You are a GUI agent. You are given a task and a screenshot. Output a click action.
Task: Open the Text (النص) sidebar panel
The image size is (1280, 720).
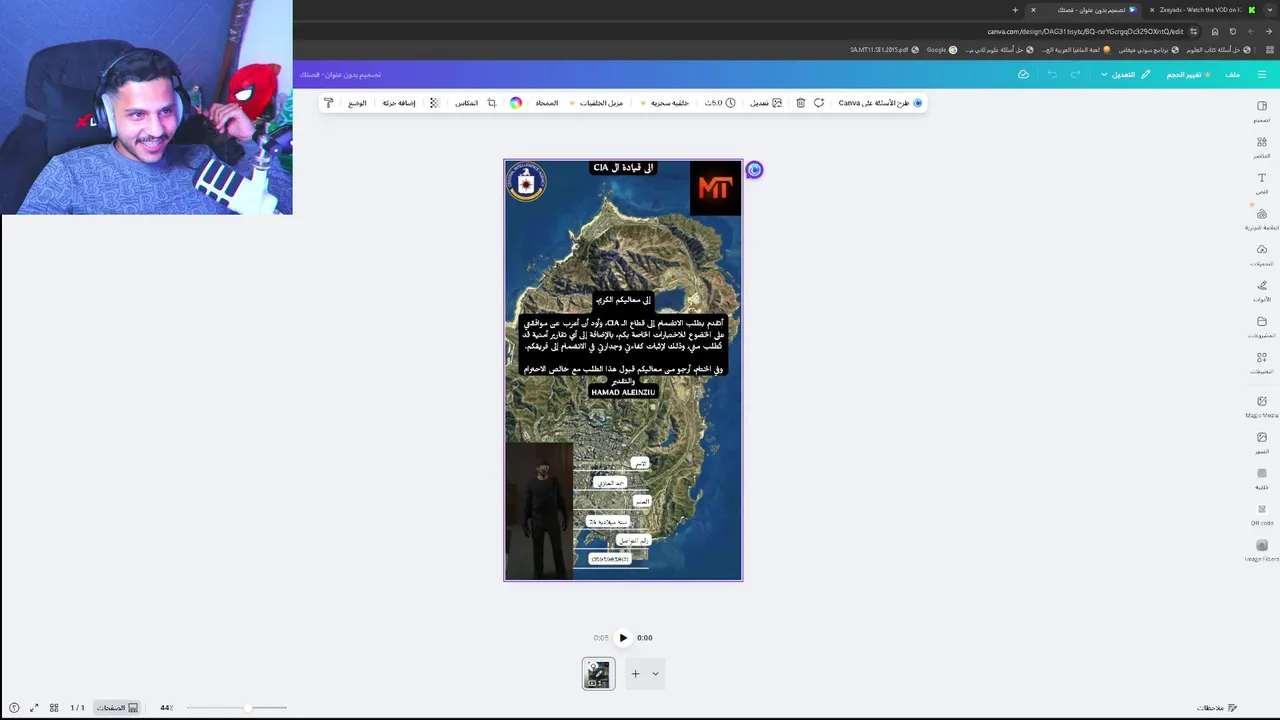pyautogui.click(x=1262, y=183)
